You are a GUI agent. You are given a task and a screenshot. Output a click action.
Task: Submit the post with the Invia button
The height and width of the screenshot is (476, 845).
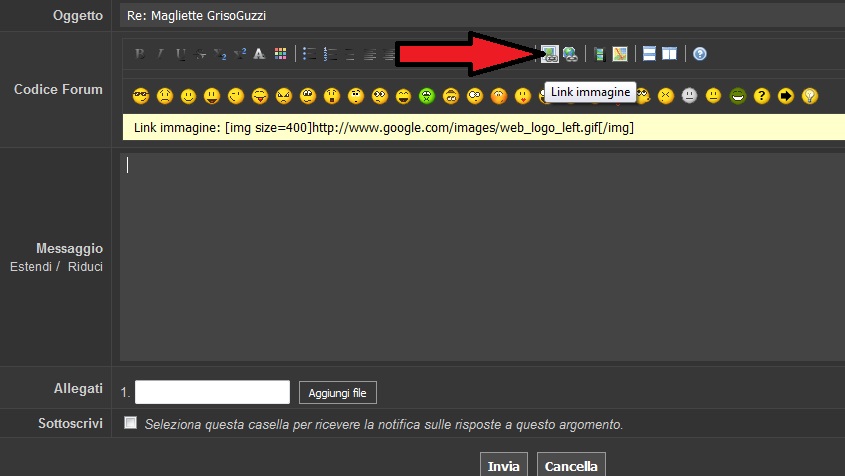(x=503, y=465)
